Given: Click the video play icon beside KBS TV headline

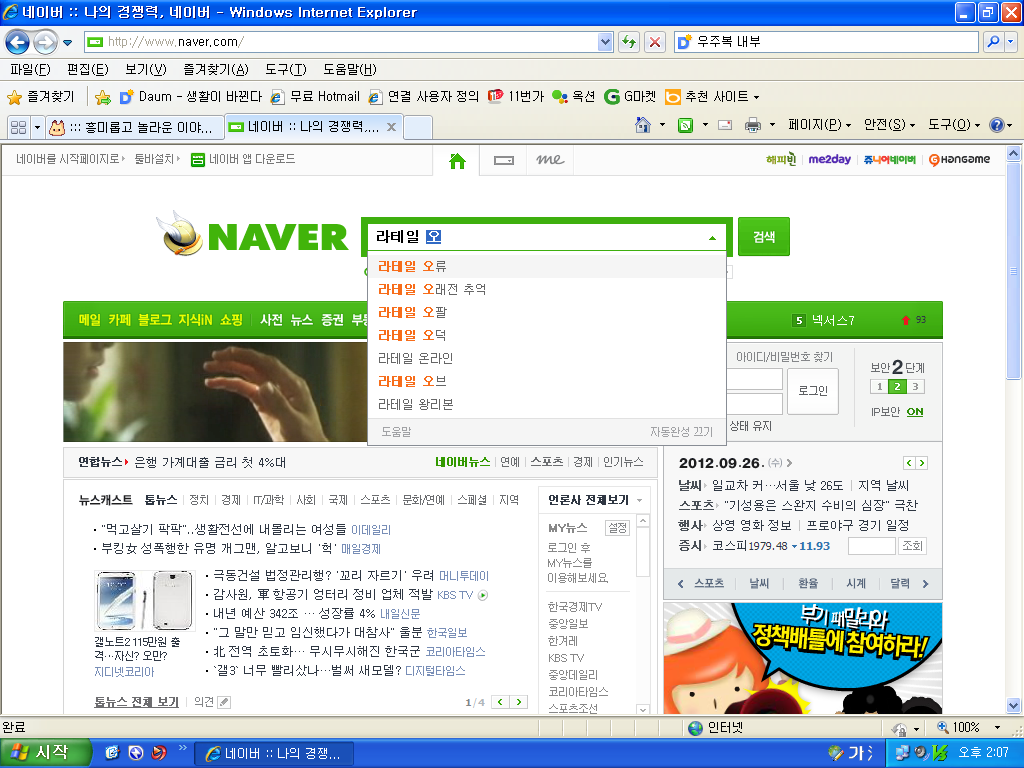Looking at the screenshot, I should [x=483, y=595].
